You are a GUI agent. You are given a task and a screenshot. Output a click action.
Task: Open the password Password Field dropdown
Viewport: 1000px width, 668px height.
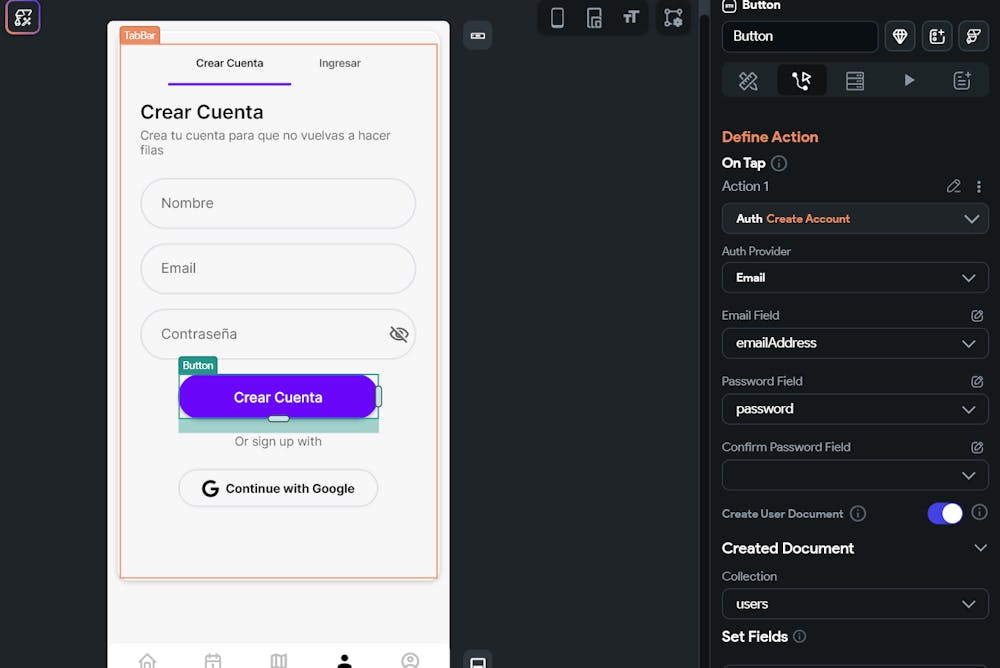pyautogui.click(x=855, y=409)
